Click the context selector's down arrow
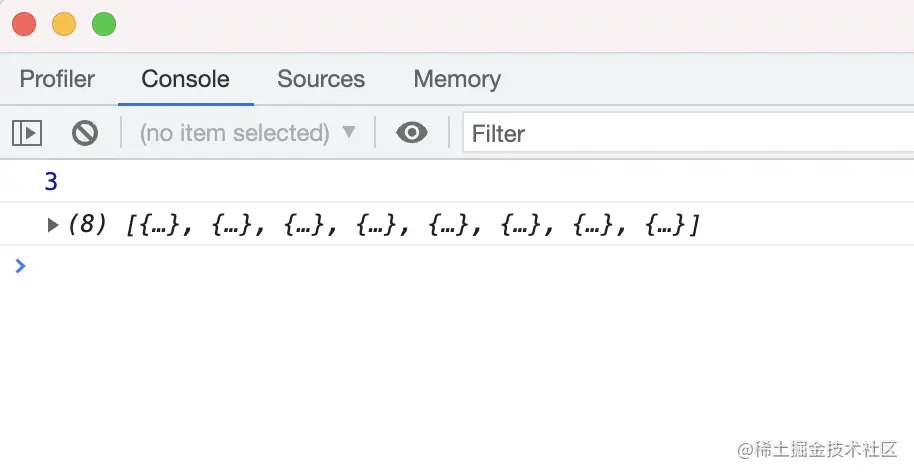The width and height of the screenshot is (914, 476). [349, 132]
